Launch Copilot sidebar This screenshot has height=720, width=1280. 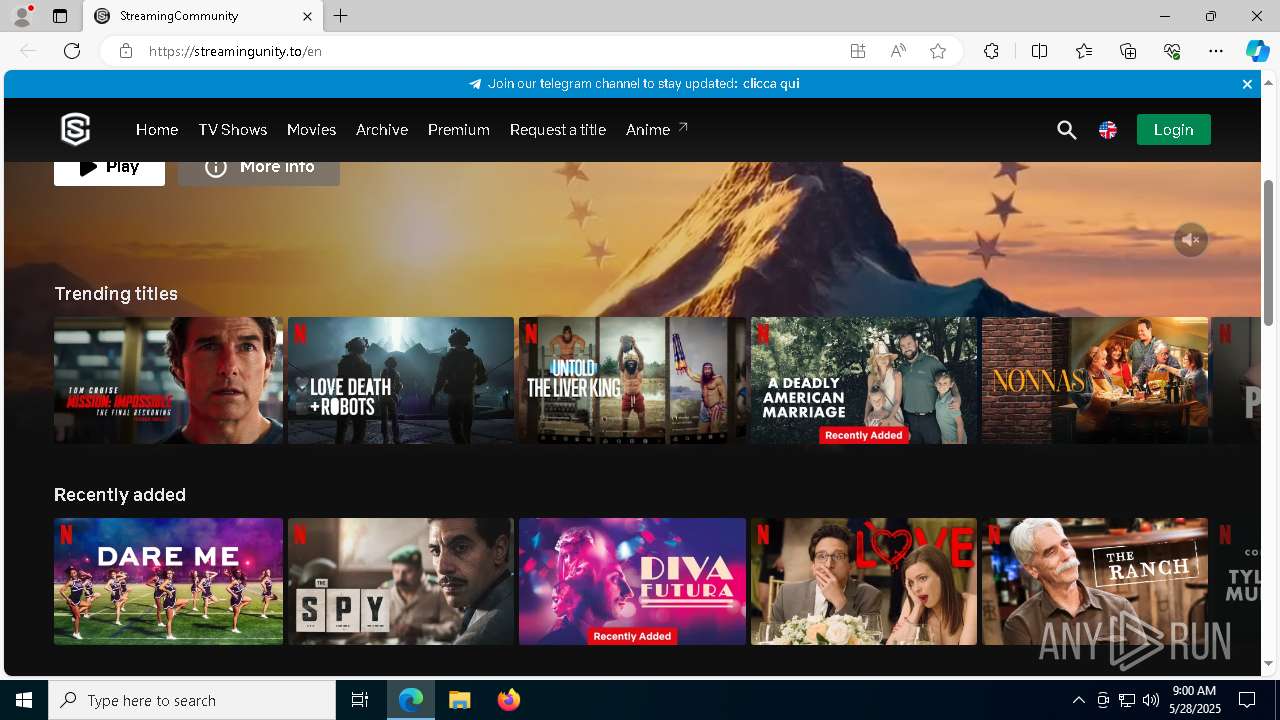[x=1257, y=51]
